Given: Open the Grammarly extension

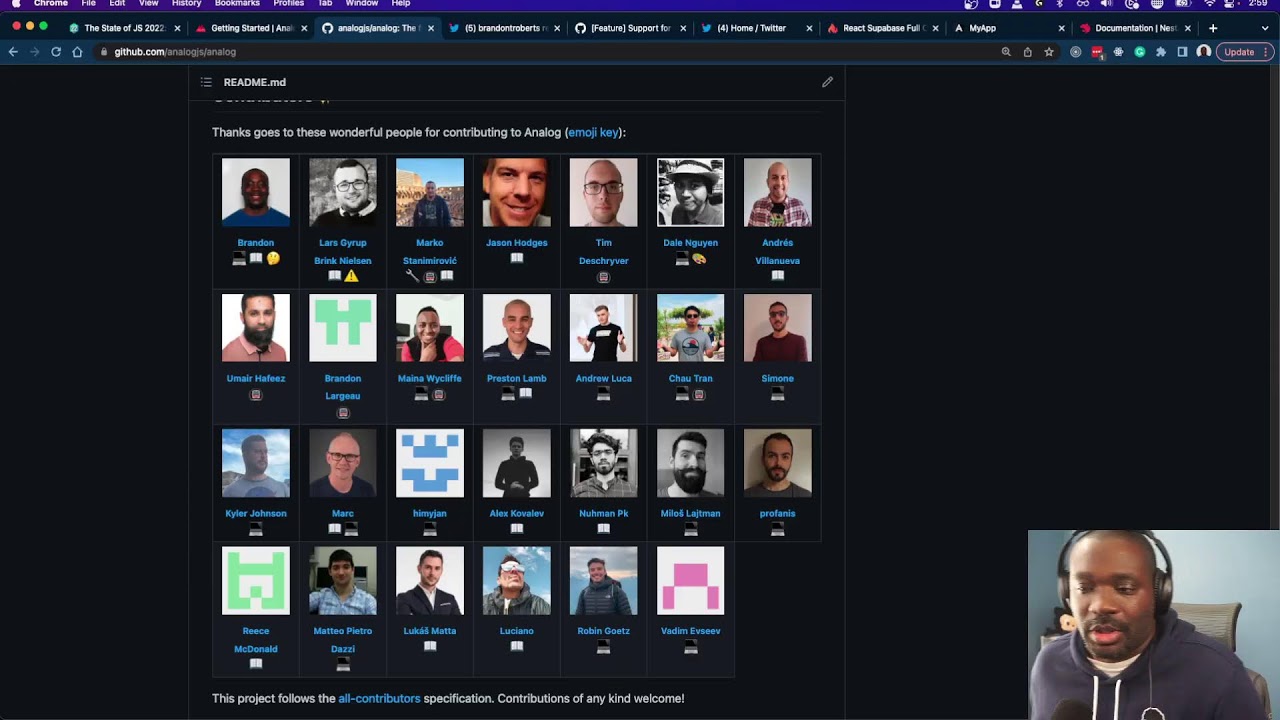Looking at the screenshot, I should [x=1139, y=52].
